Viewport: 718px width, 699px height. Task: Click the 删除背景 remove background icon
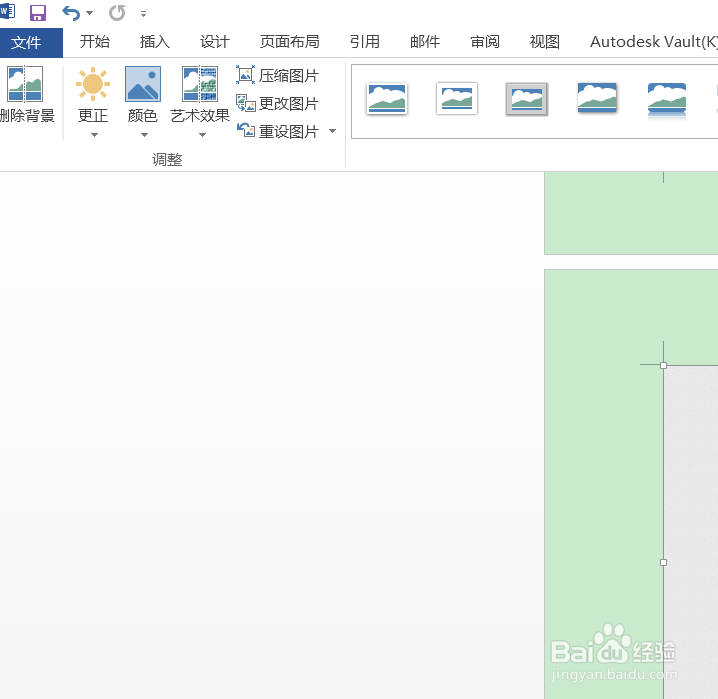click(x=25, y=84)
